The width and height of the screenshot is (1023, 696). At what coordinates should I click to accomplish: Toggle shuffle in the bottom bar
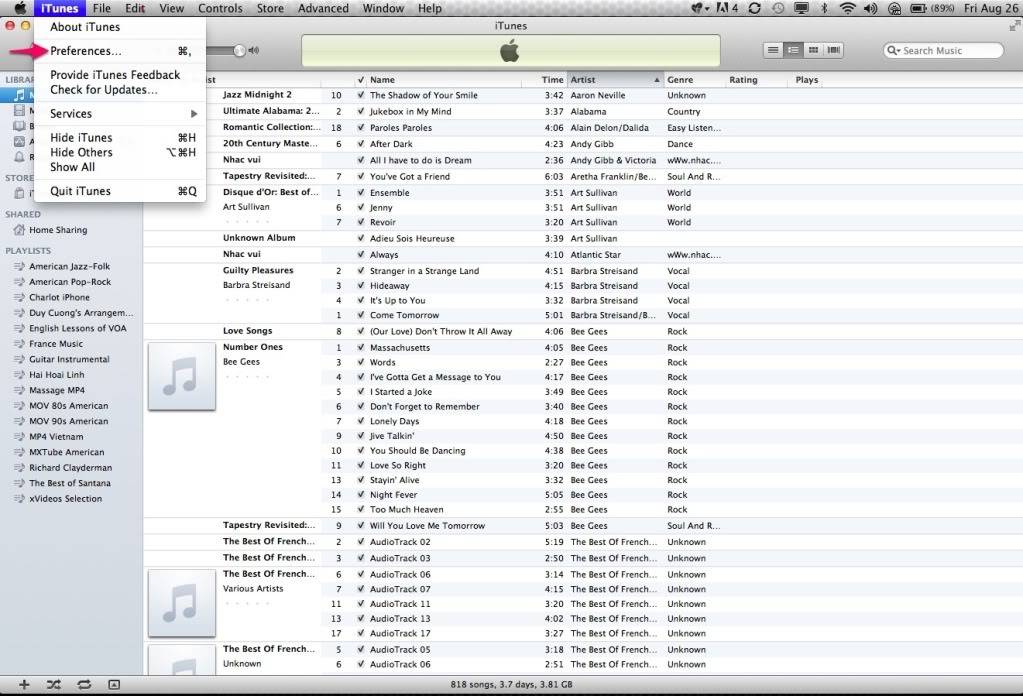(53, 684)
